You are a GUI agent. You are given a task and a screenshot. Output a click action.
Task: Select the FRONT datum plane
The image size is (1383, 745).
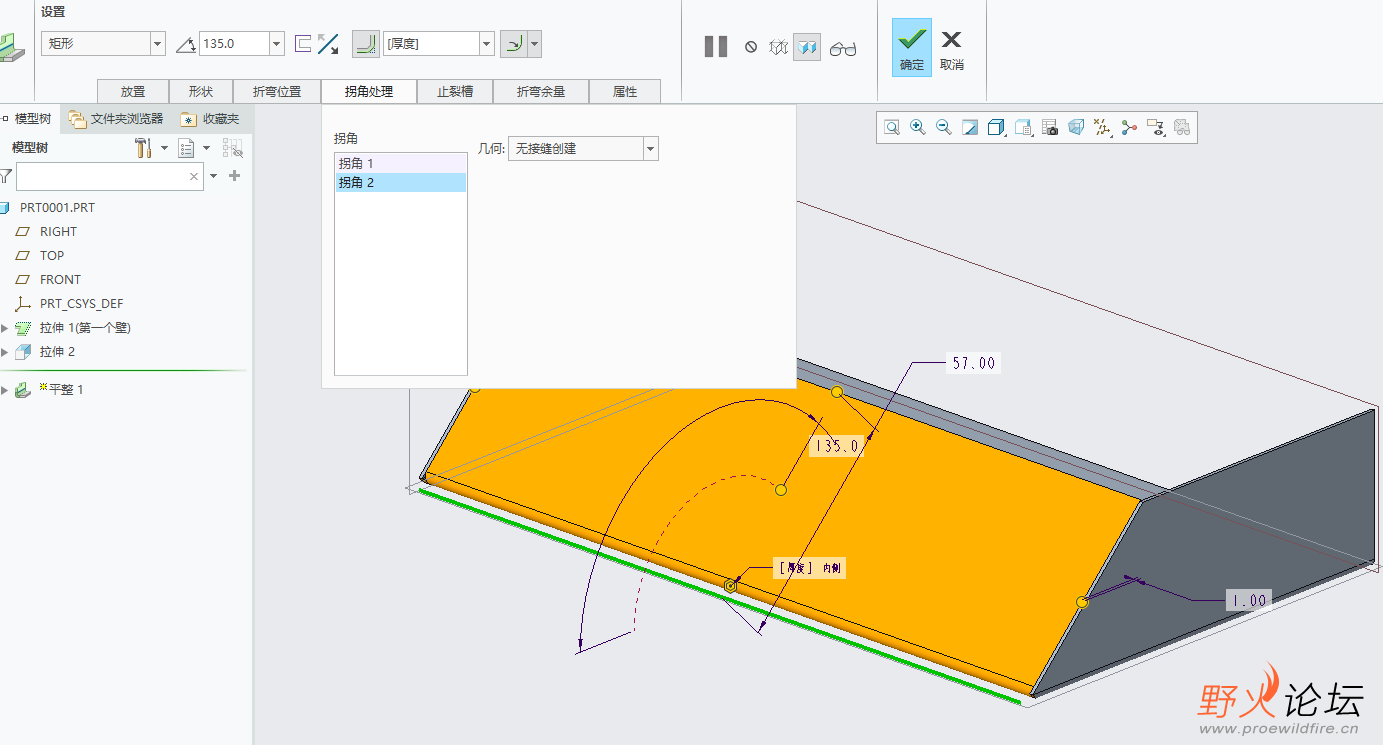(x=60, y=280)
